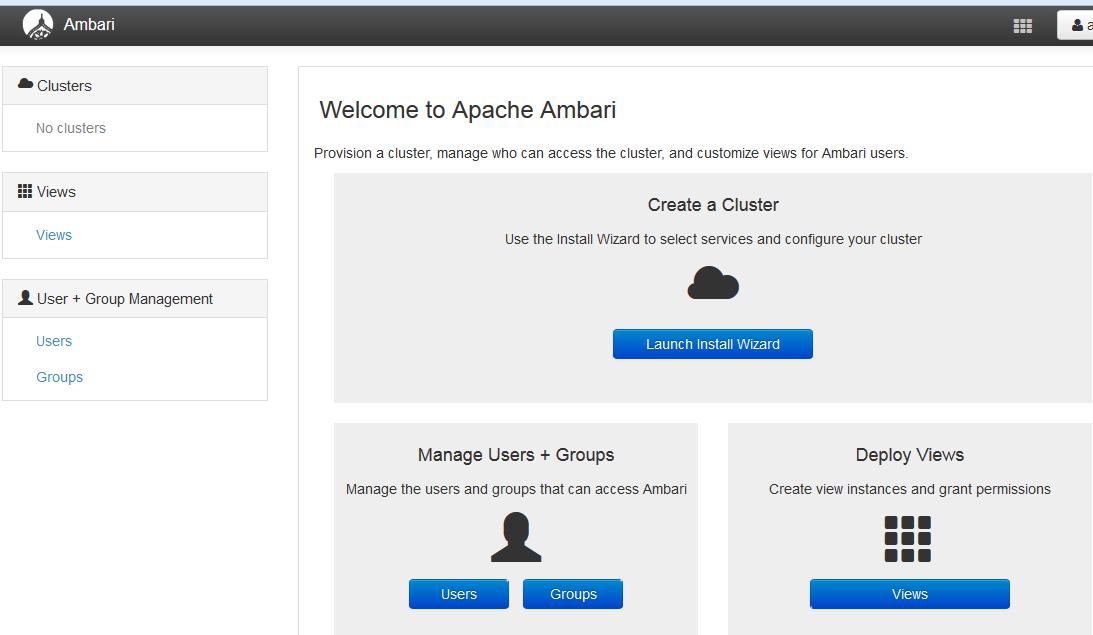Open the views grid icon in header

1022,26
